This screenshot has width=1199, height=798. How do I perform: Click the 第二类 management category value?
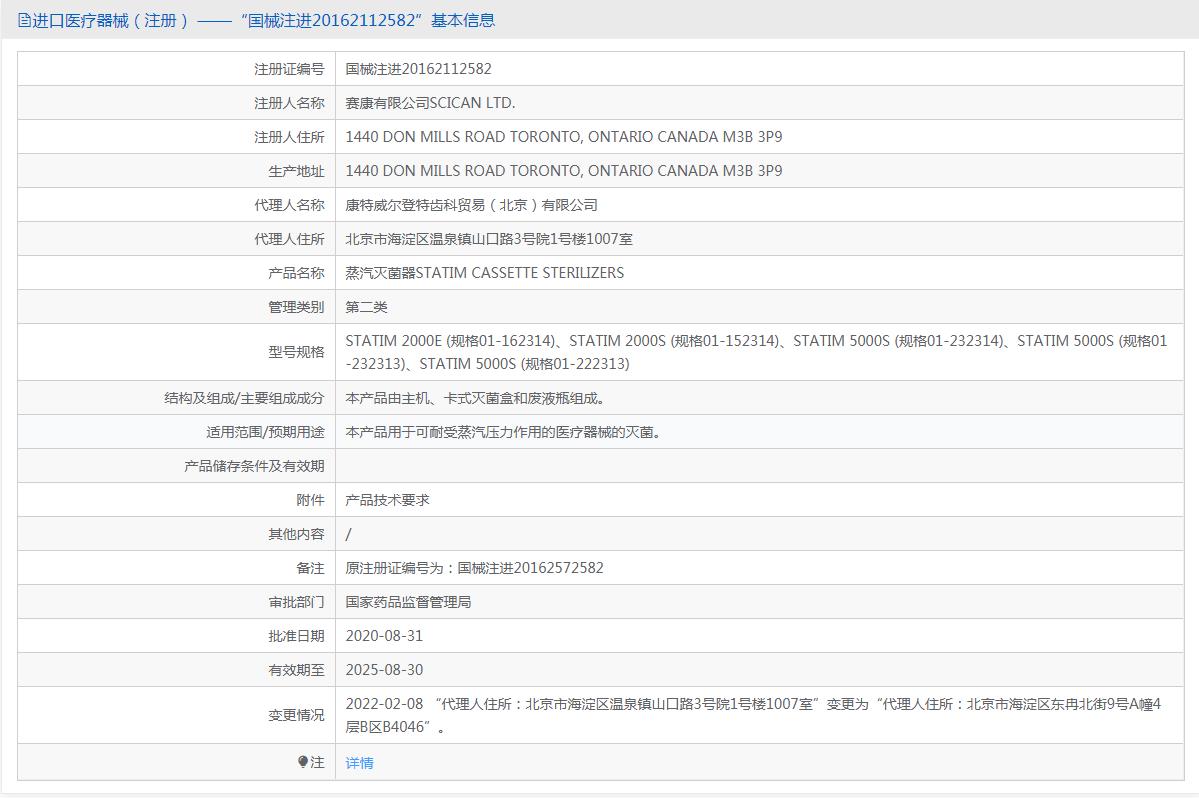(366, 307)
